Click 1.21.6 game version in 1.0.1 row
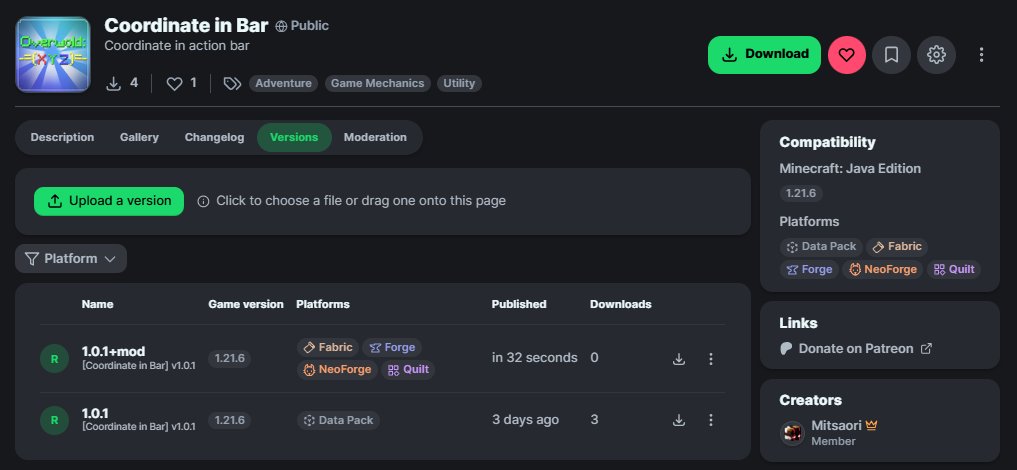Screen dimensions: 1017x470 pyautogui.click(x=230, y=420)
